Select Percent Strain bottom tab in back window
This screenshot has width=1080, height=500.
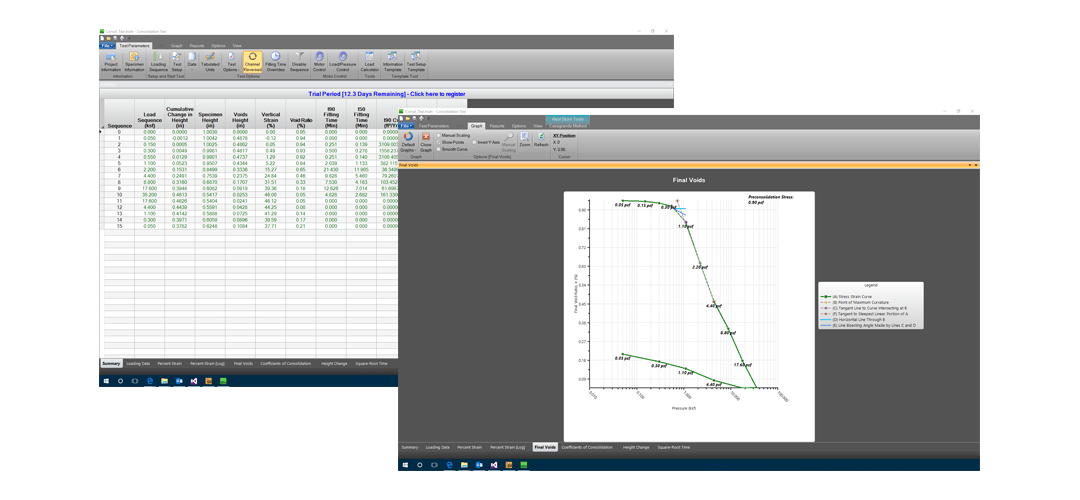[x=169, y=363]
